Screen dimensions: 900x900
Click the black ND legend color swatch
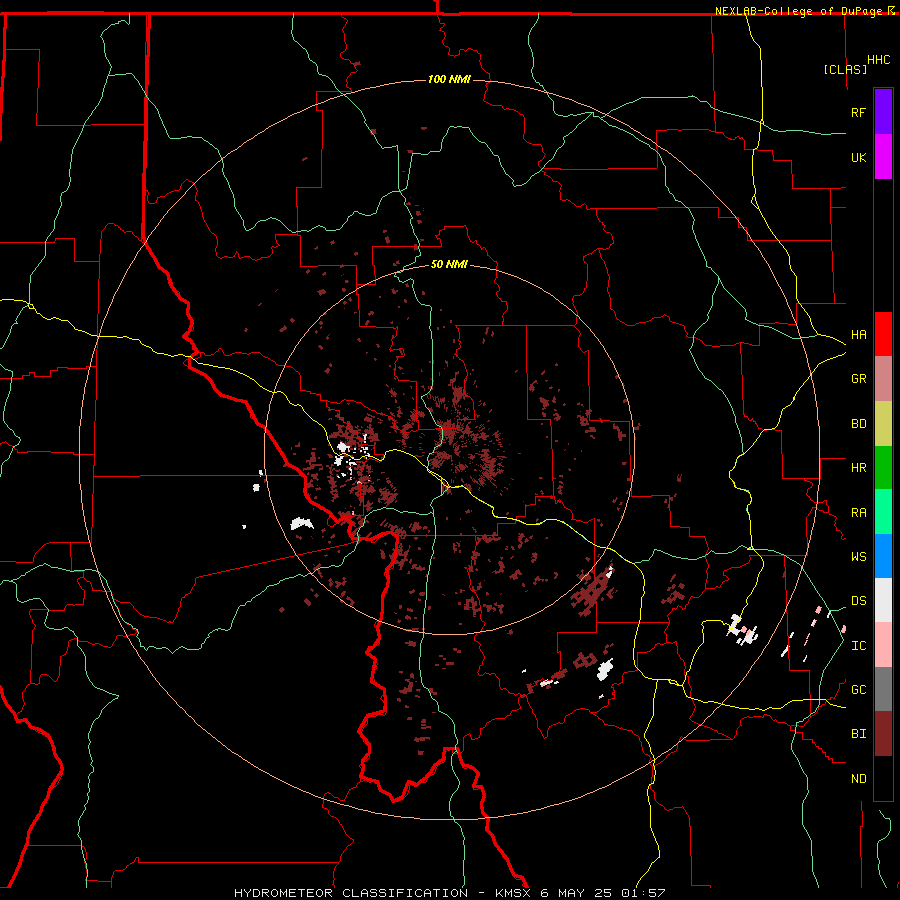tap(883, 778)
